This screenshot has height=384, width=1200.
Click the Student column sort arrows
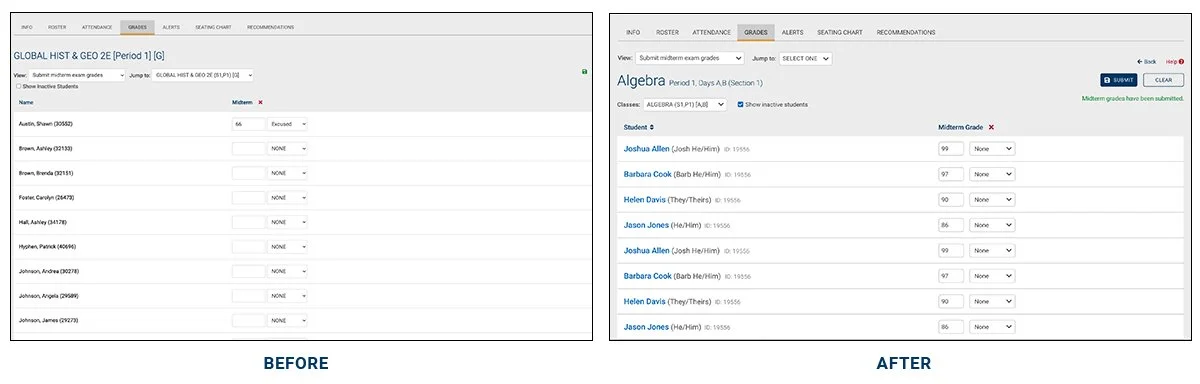tap(652, 127)
